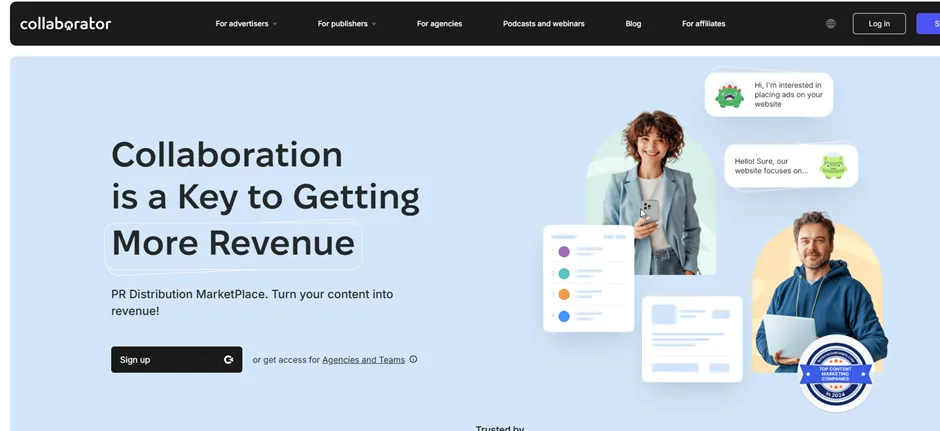Select the orange dot in the ranking list
This screenshot has width=940, height=431.
click(564, 294)
